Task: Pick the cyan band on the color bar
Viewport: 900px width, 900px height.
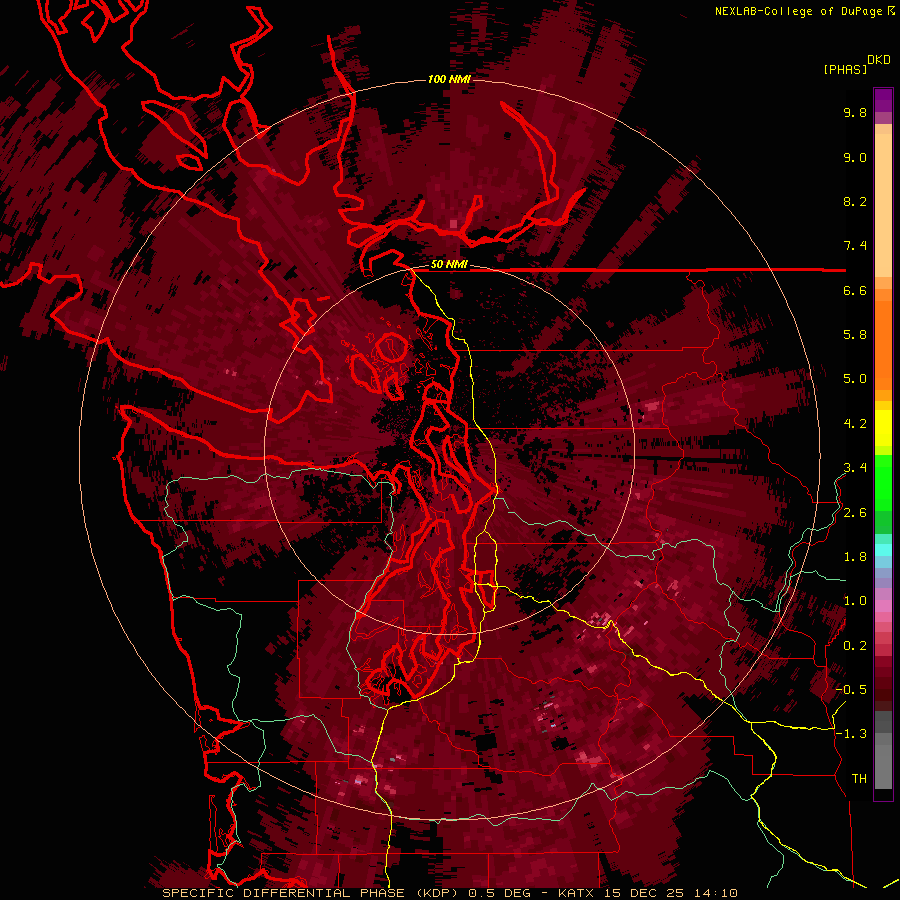Action: pyautogui.click(x=883, y=550)
